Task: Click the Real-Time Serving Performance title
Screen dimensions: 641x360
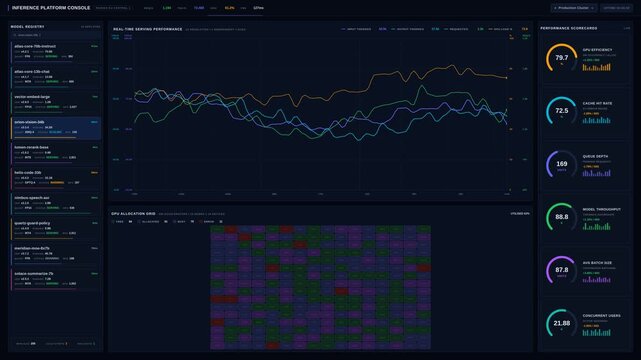Action: point(148,29)
